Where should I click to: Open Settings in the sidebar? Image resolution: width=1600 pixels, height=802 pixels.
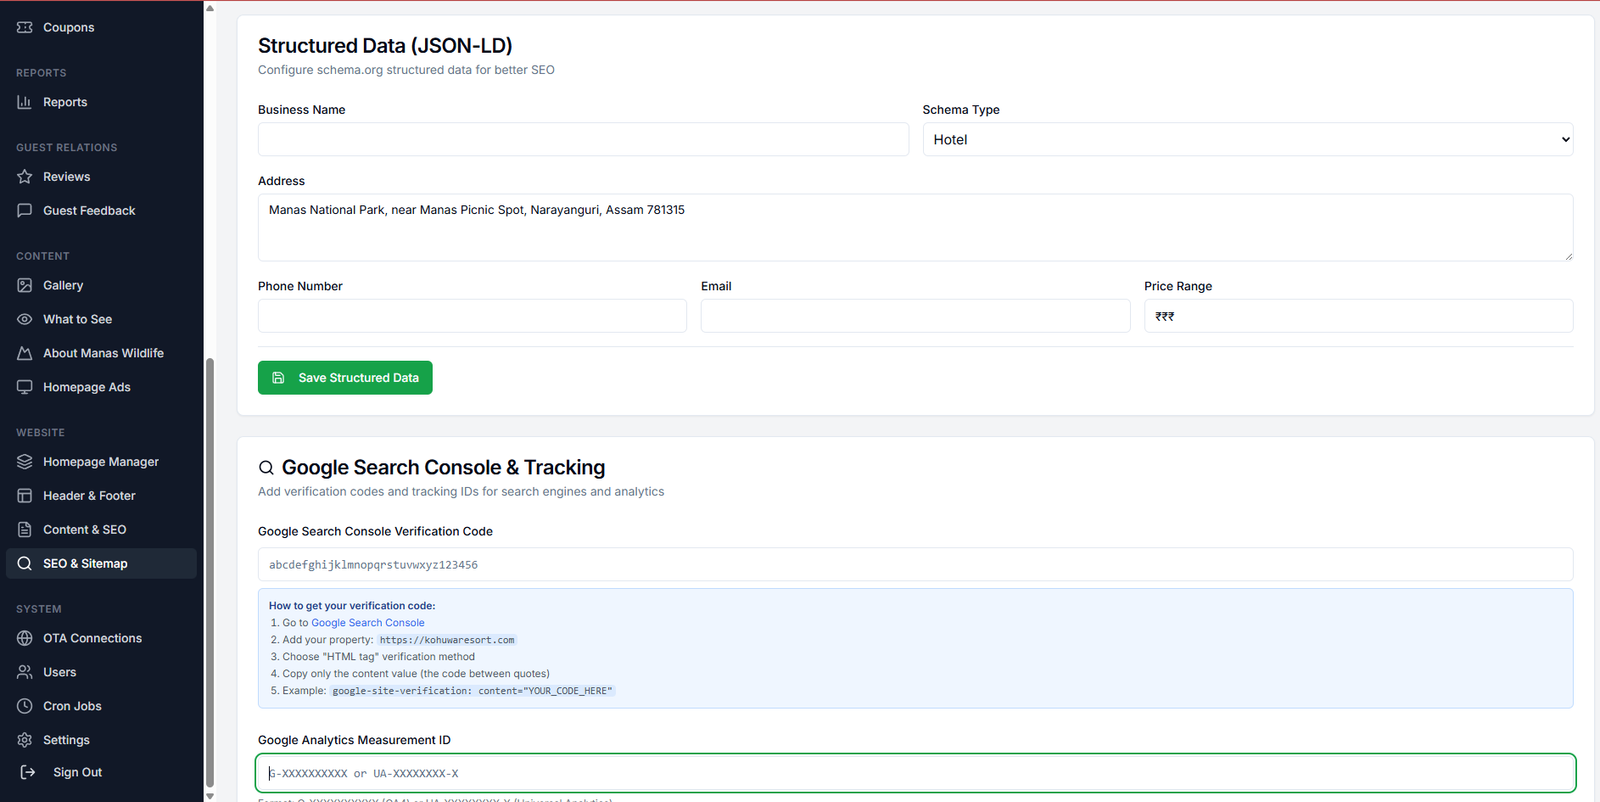click(x=101, y=740)
